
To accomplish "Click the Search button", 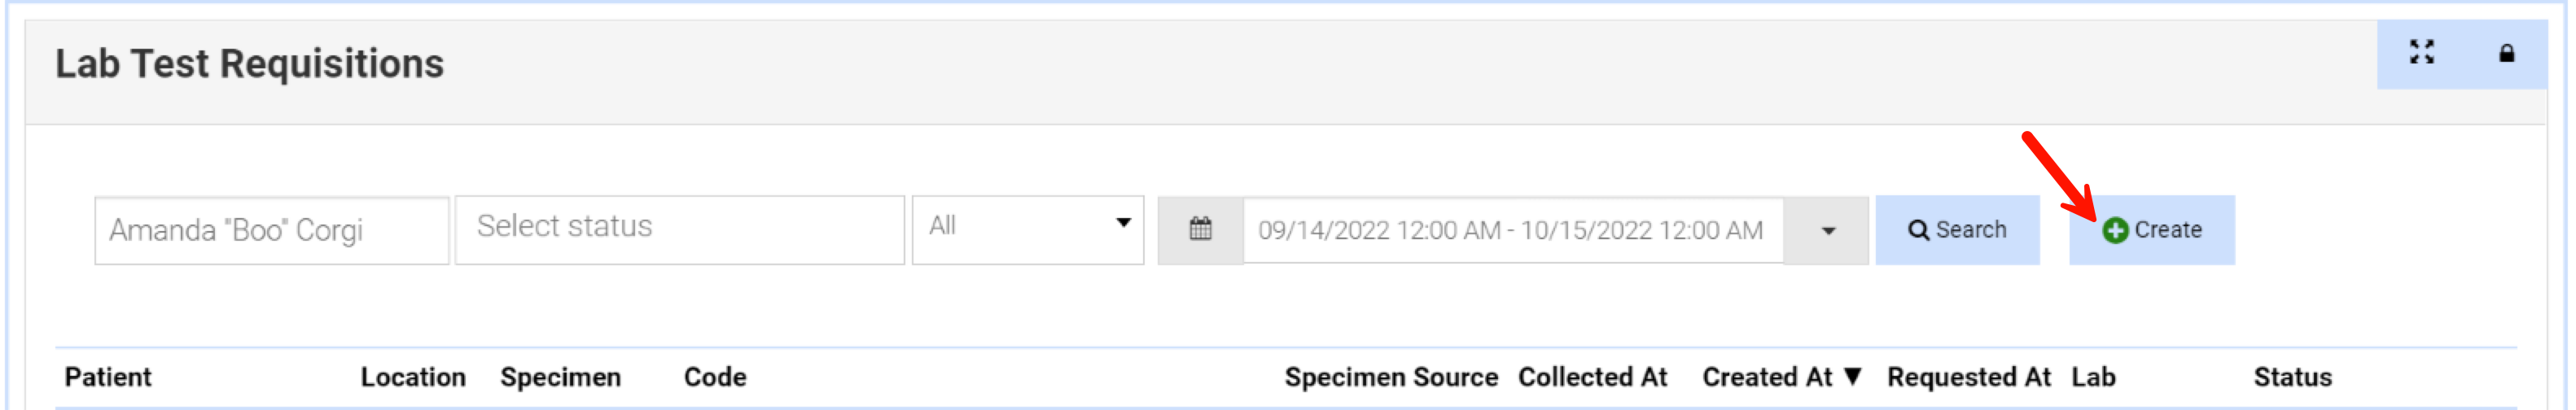I will click(1957, 231).
